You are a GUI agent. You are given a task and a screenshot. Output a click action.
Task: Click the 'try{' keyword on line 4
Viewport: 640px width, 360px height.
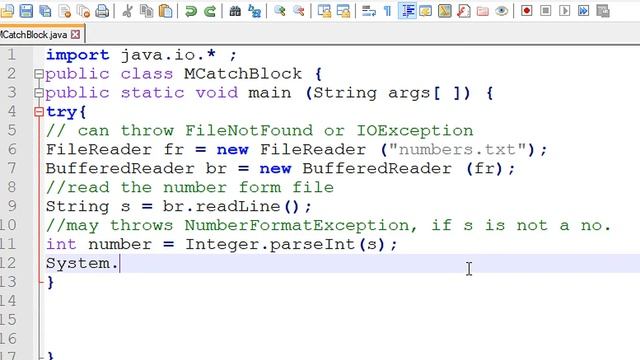click(66, 112)
